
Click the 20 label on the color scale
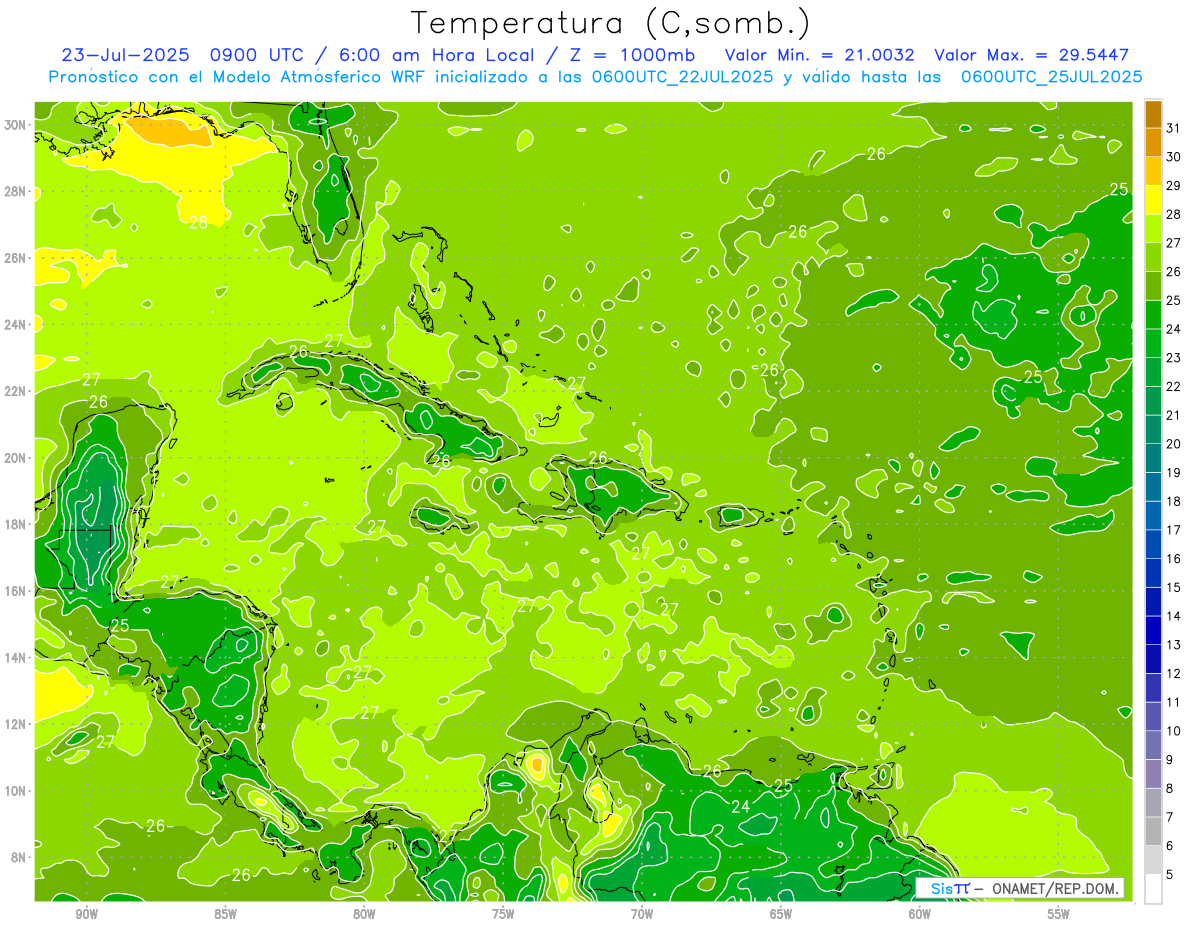click(x=1174, y=444)
